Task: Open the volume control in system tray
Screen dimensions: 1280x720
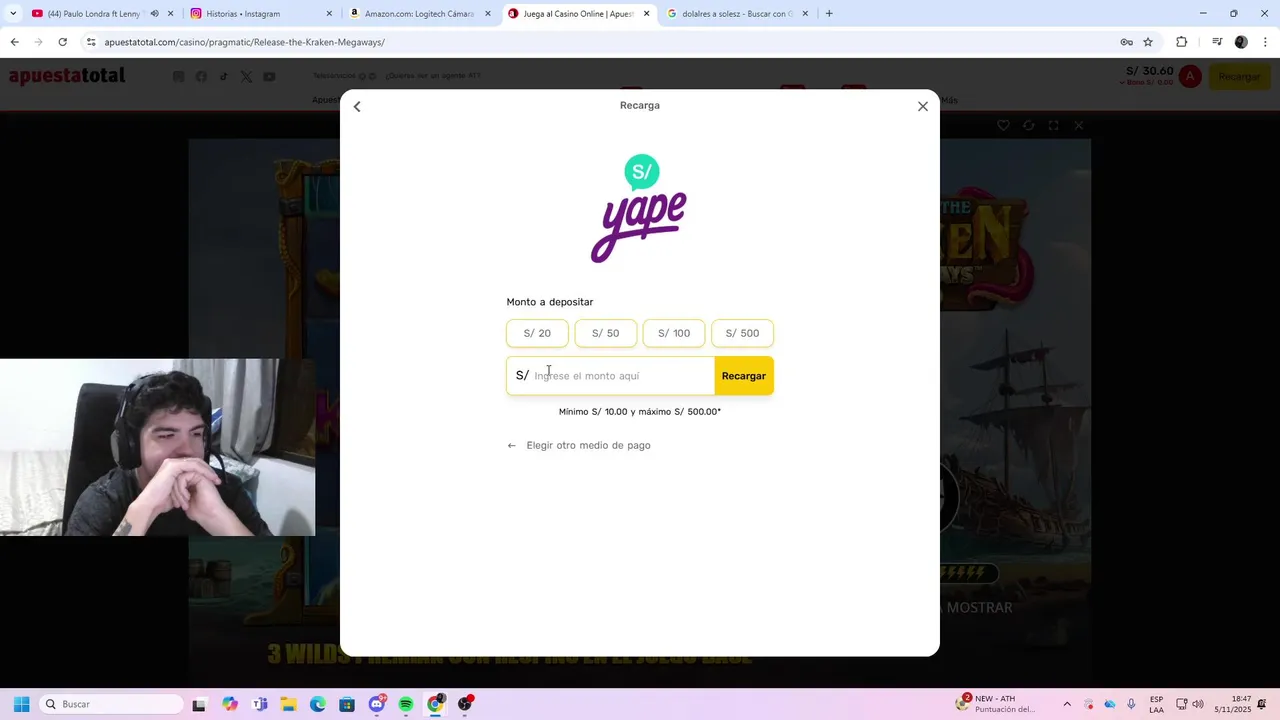Action: 1198,704
